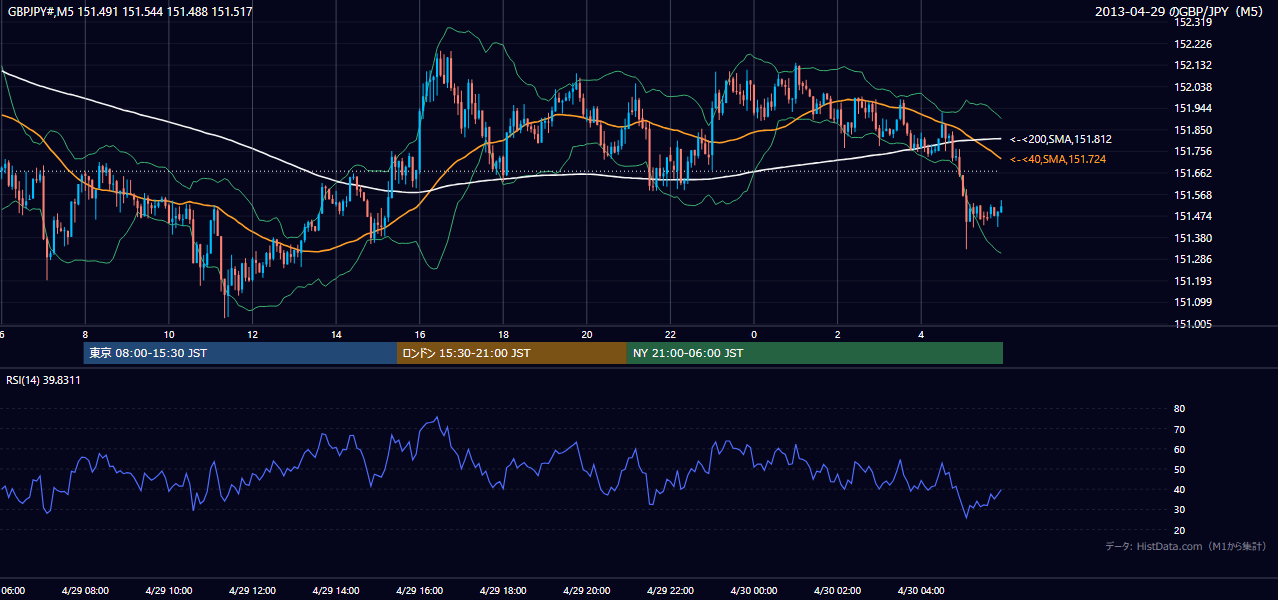Click the date label 4/29 18:00
Viewport: 1278px width, 600px height.
tap(503, 590)
